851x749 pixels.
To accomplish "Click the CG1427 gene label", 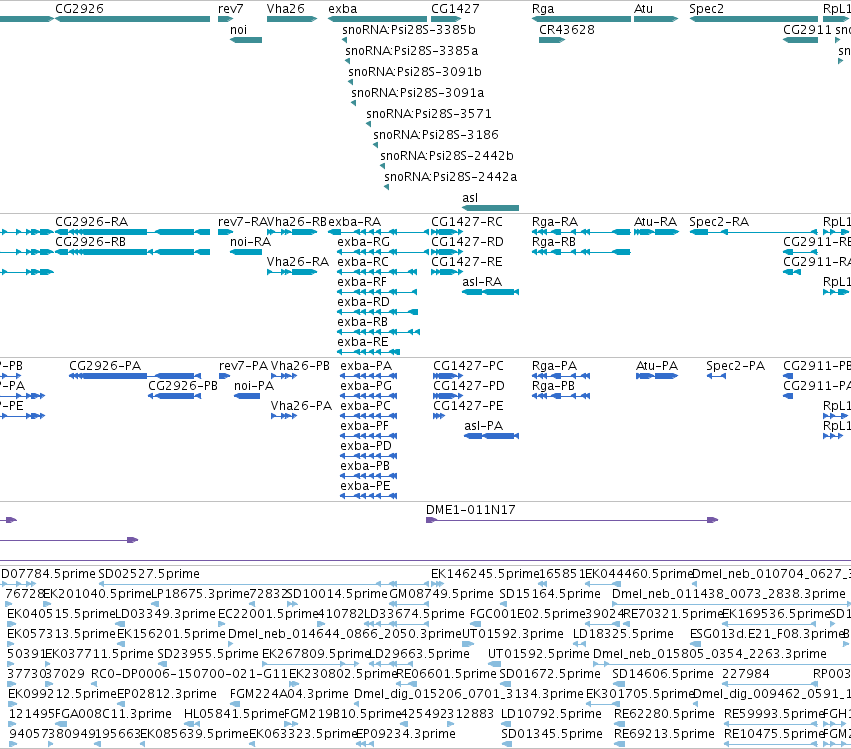I will [455, 9].
